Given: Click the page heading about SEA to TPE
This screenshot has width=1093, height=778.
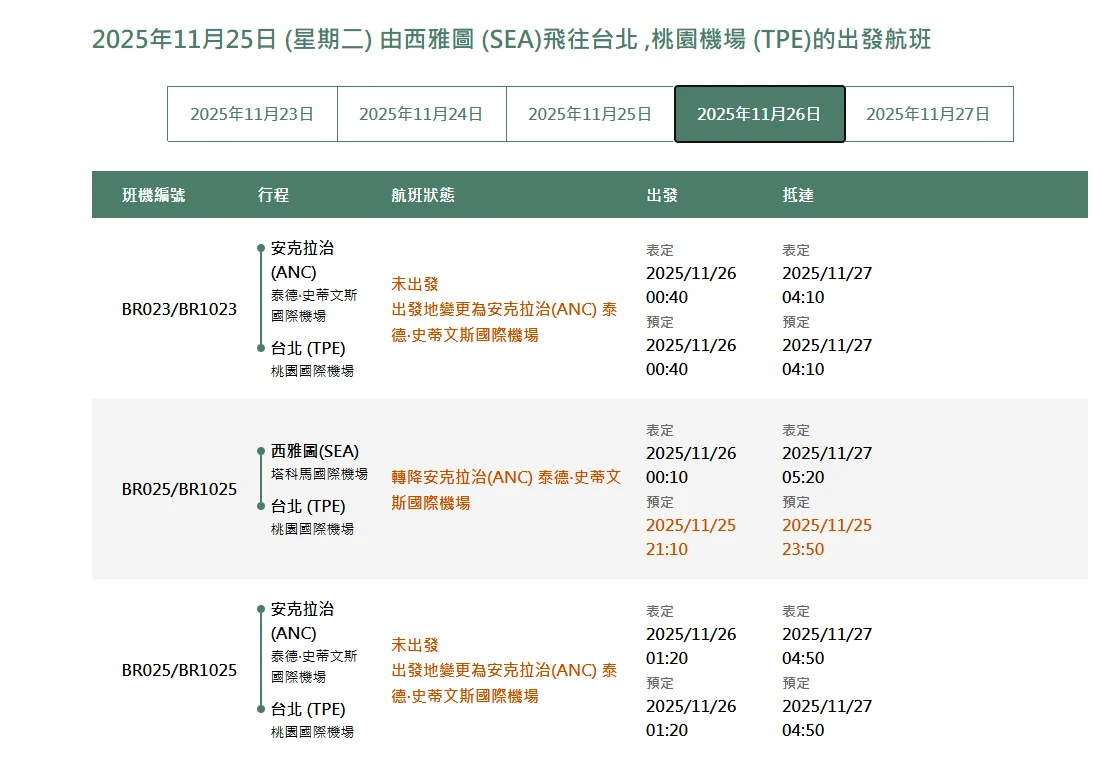Looking at the screenshot, I should (x=512, y=39).
